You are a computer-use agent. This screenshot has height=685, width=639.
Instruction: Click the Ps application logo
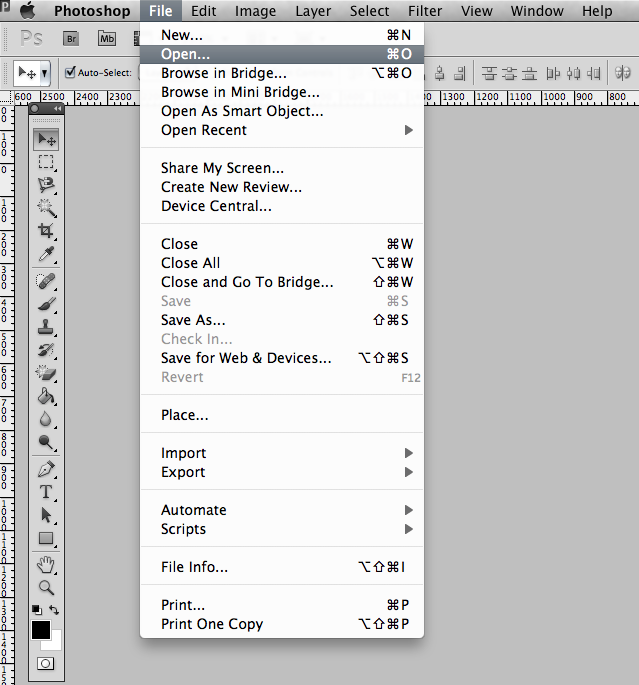[x=31, y=38]
